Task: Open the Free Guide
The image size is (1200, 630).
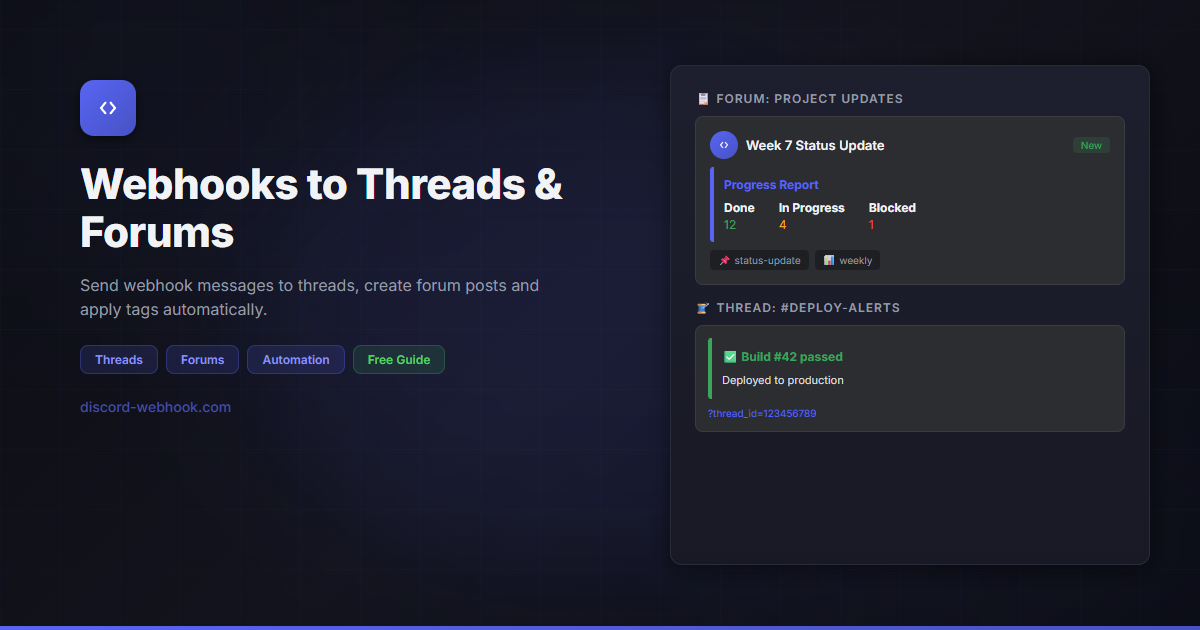Action: point(399,359)
